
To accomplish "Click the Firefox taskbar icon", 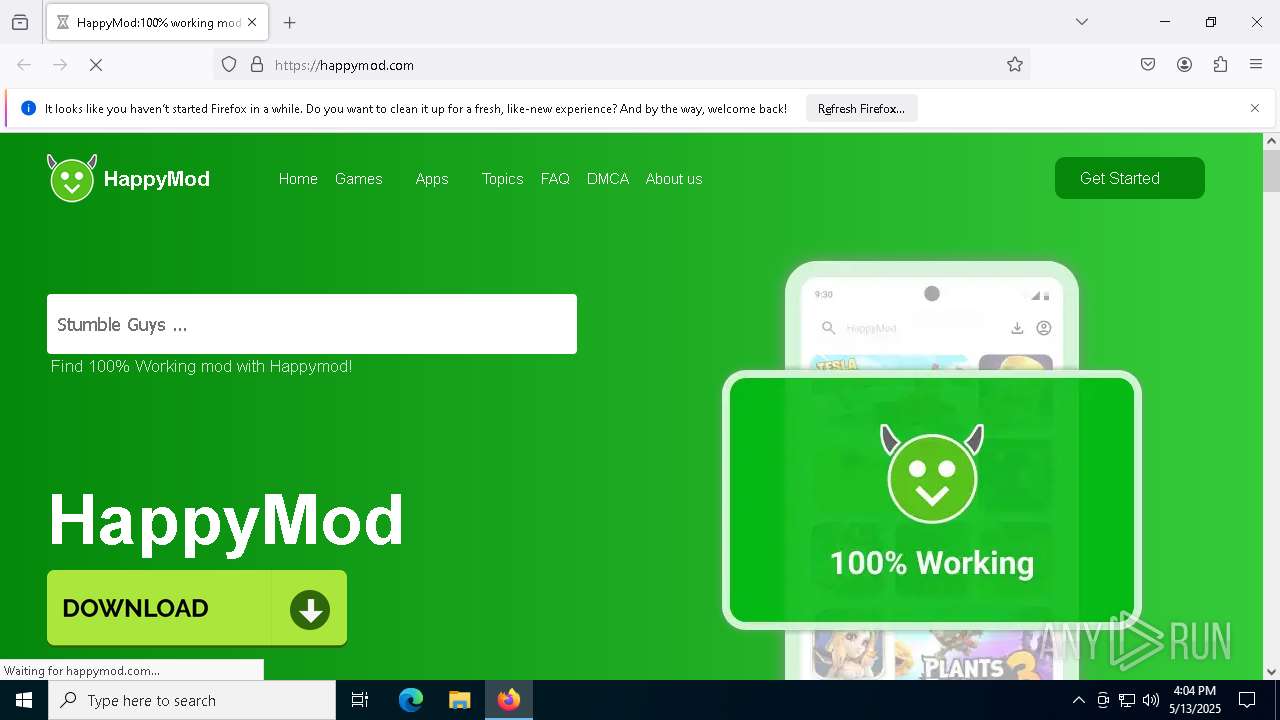I will tap(509, 700).
